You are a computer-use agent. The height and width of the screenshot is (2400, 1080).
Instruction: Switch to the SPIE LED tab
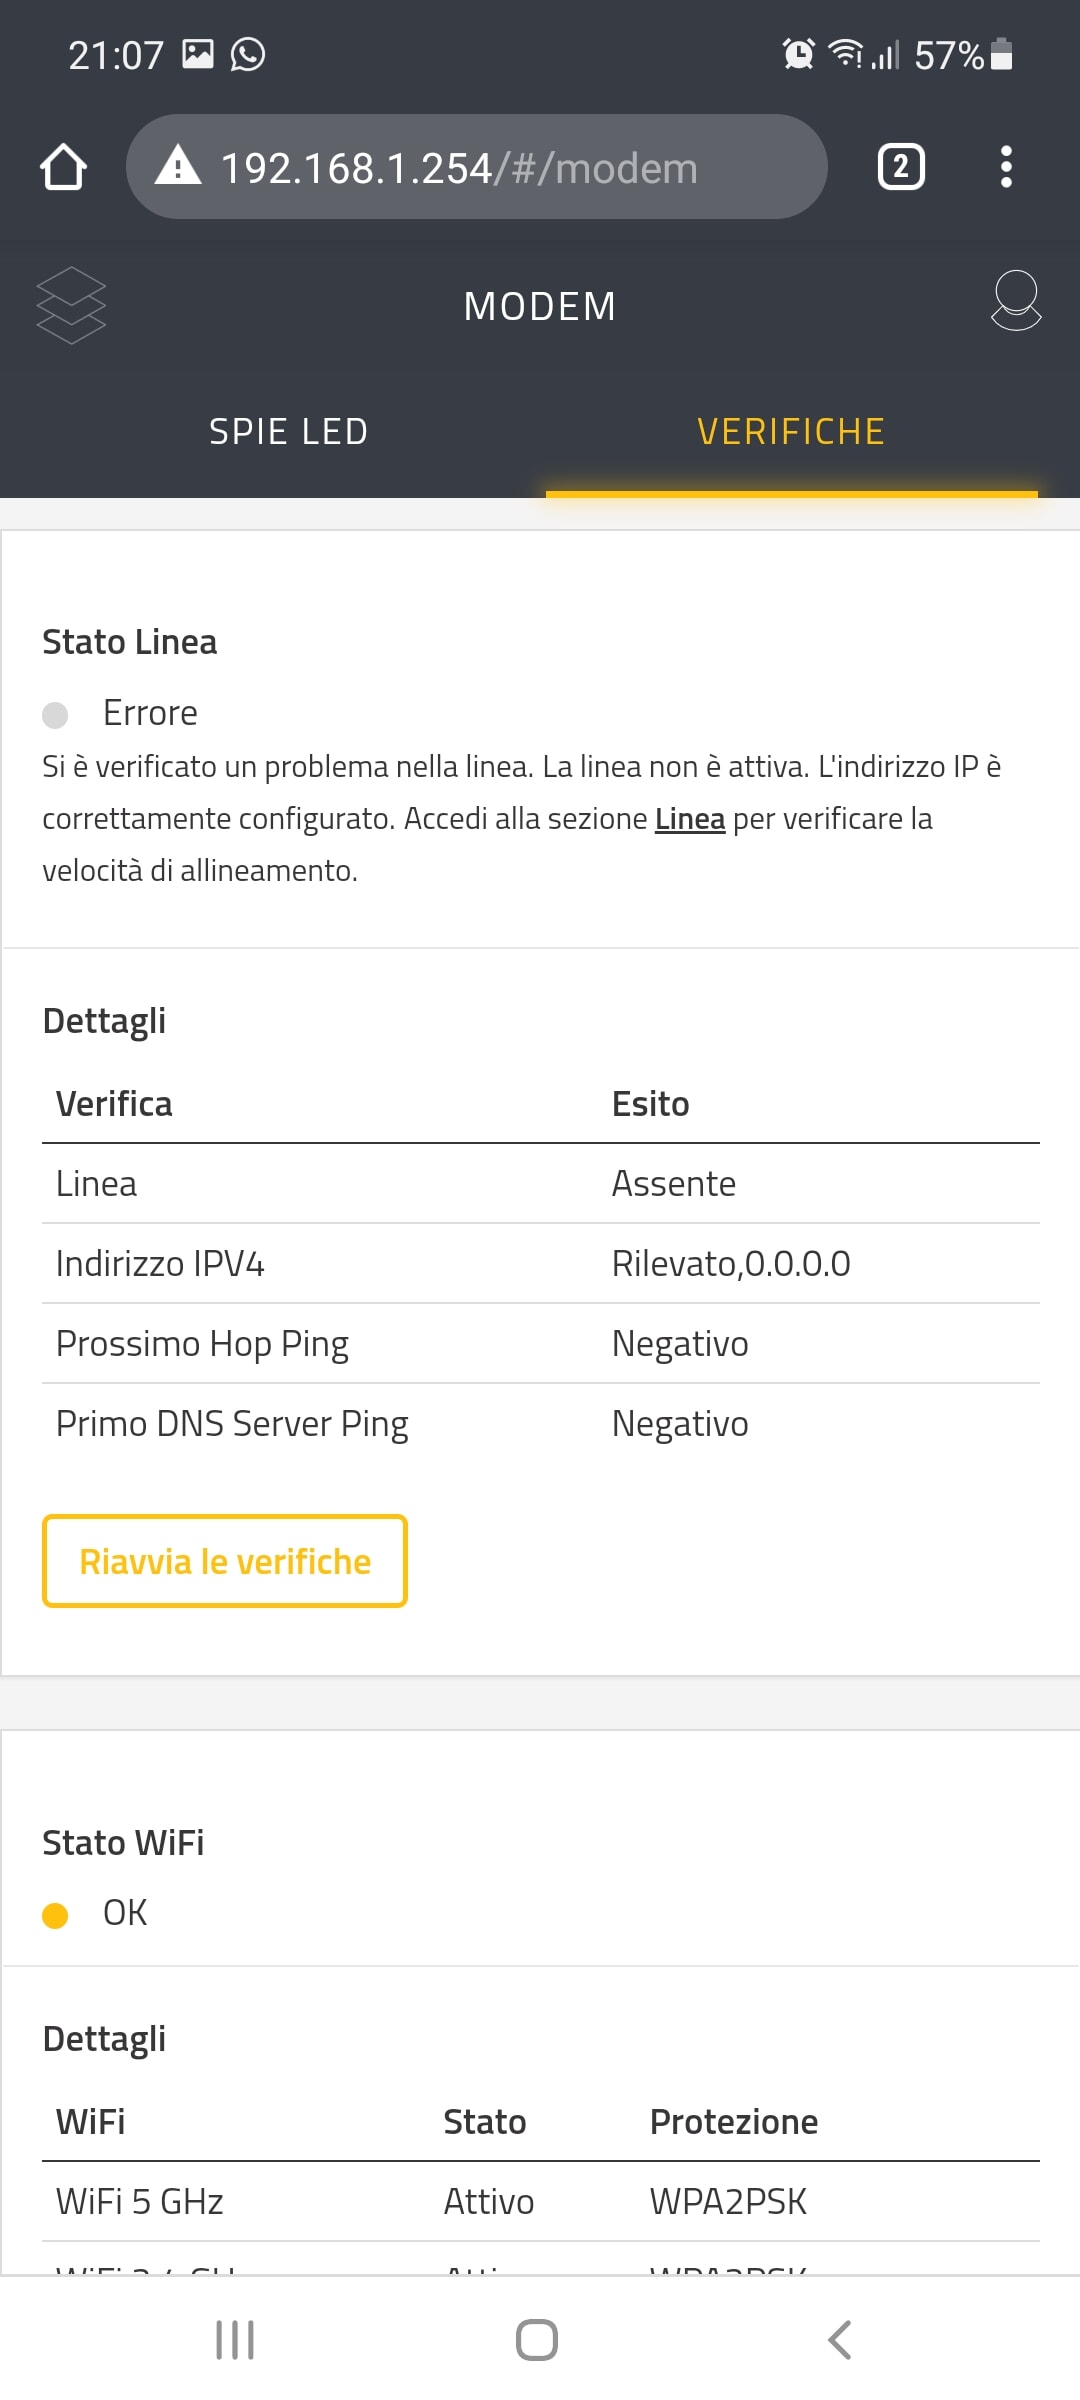288,432
